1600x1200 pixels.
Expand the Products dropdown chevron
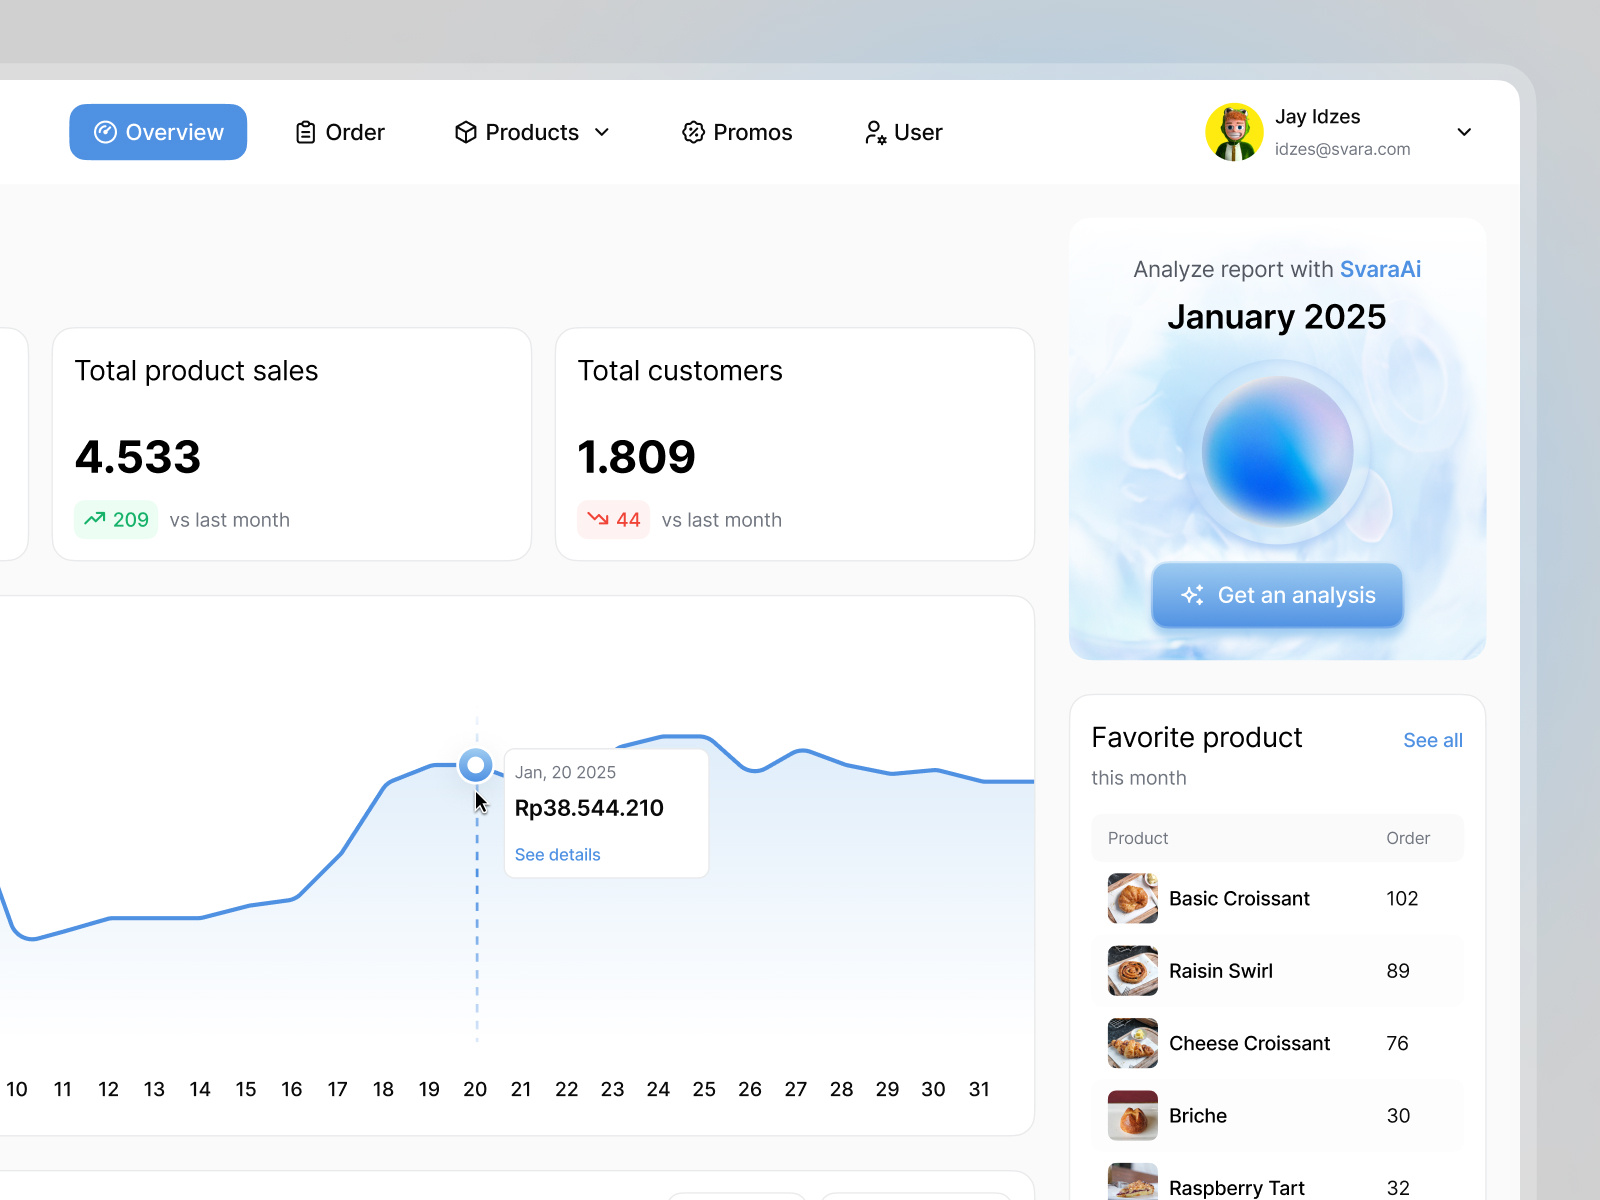pos(602,132)
